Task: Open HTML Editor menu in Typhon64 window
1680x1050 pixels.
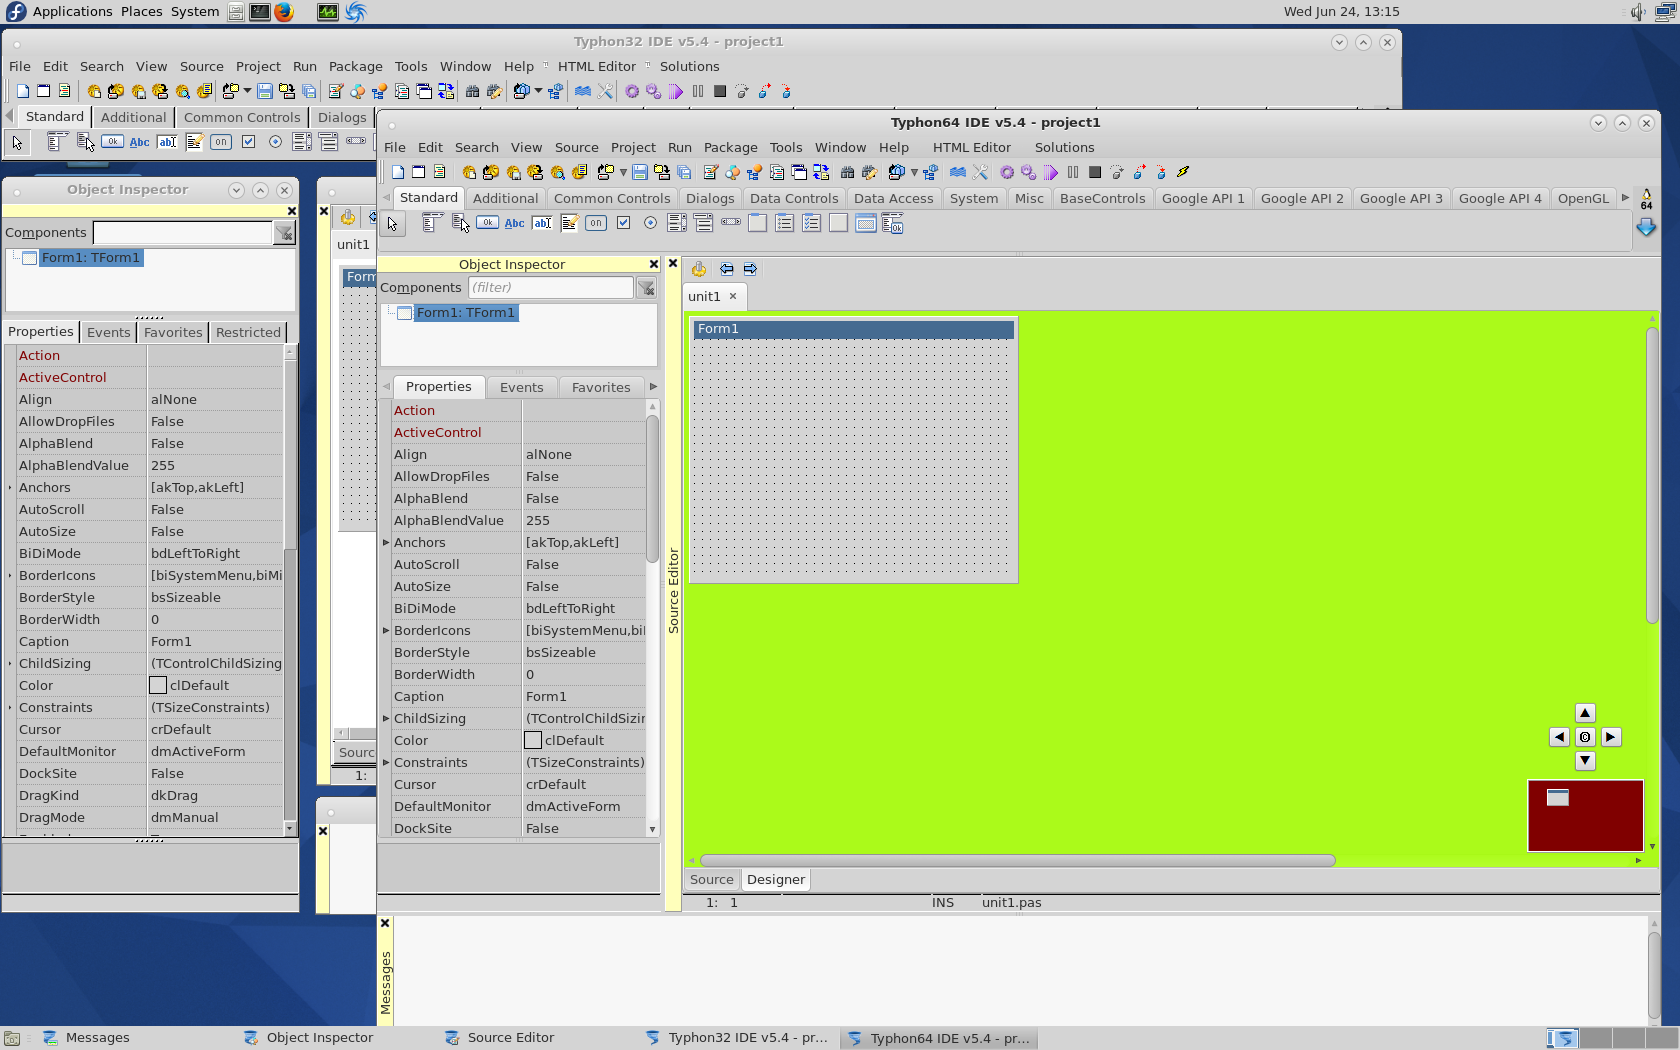Action: (x=971, y=147)
